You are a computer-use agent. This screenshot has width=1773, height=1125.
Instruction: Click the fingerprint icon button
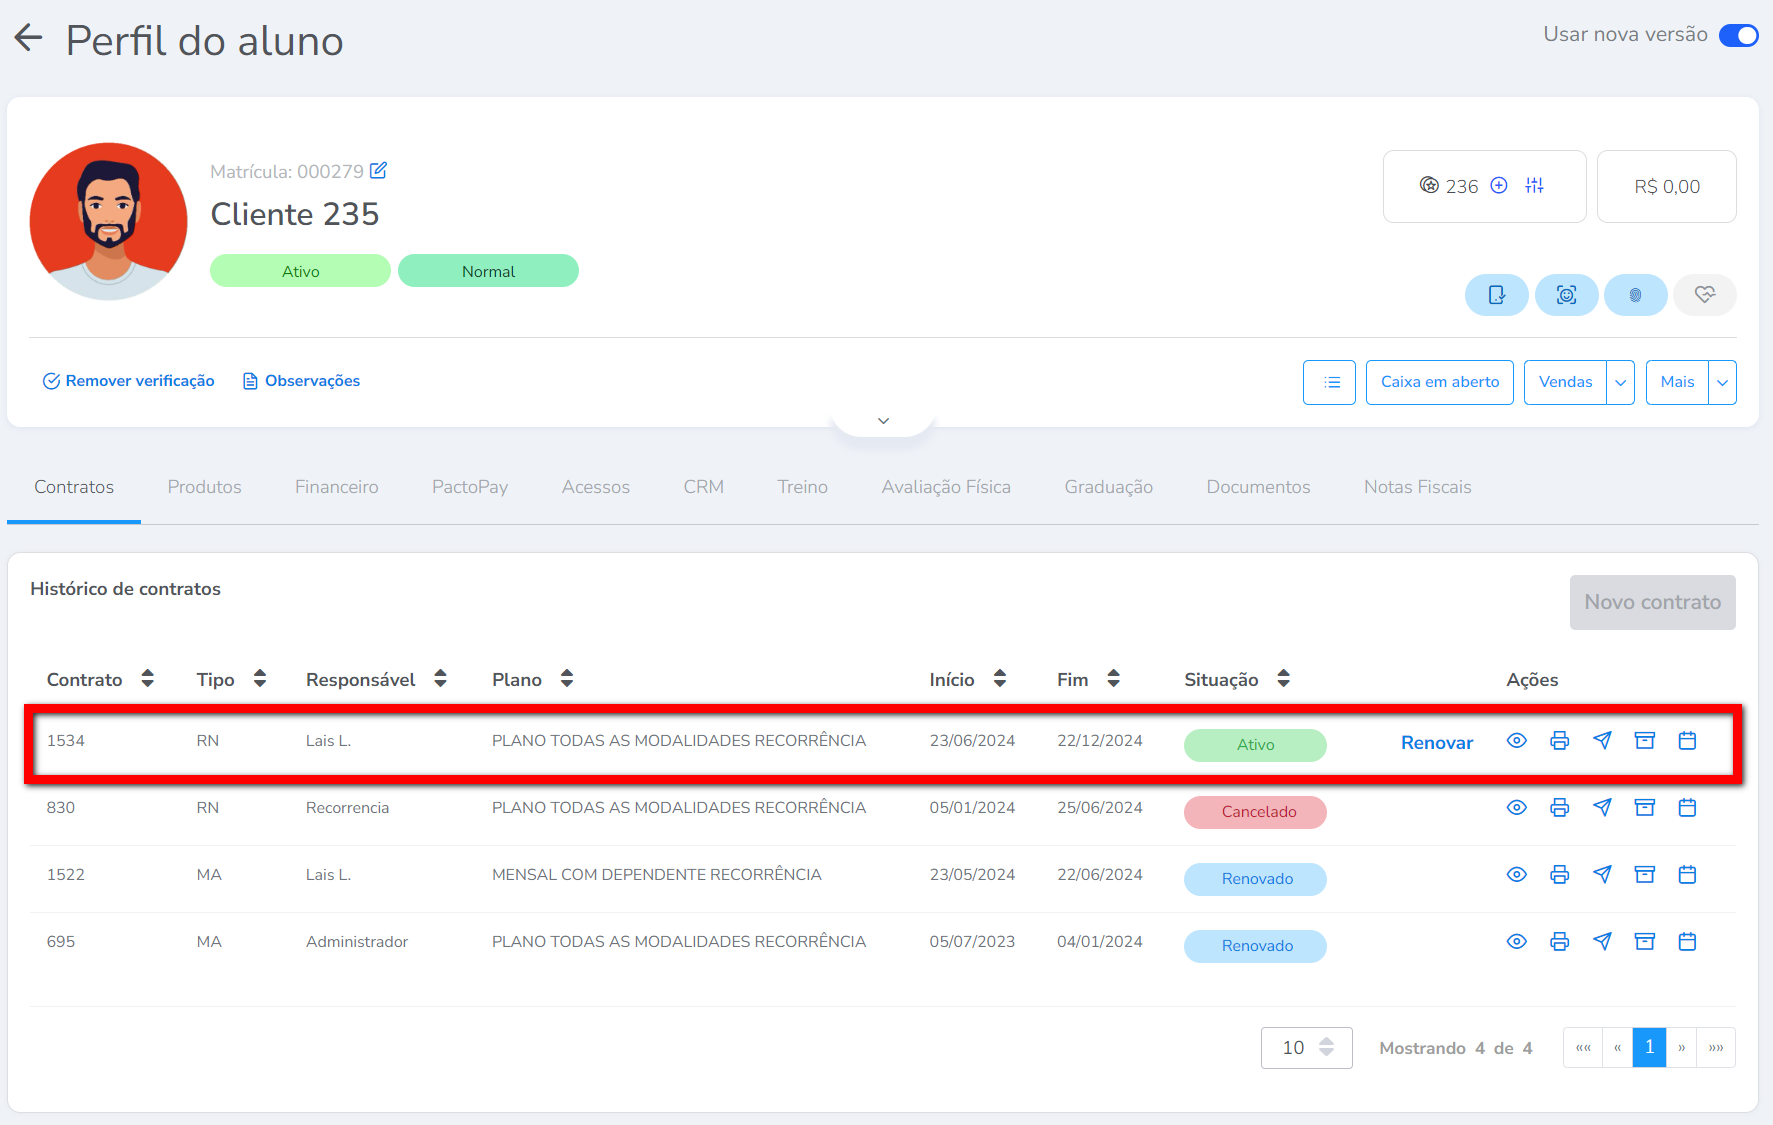pos(1635,295)
